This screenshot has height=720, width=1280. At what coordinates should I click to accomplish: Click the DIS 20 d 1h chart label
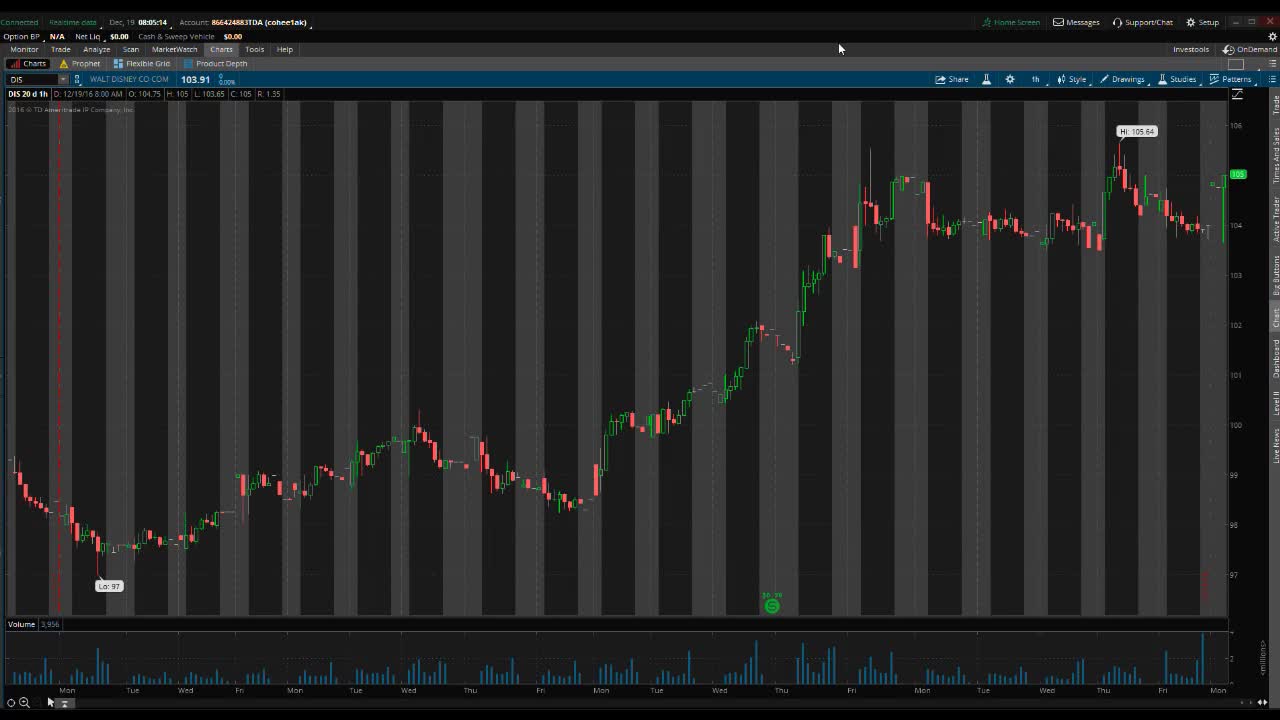(x=28, y=94)
